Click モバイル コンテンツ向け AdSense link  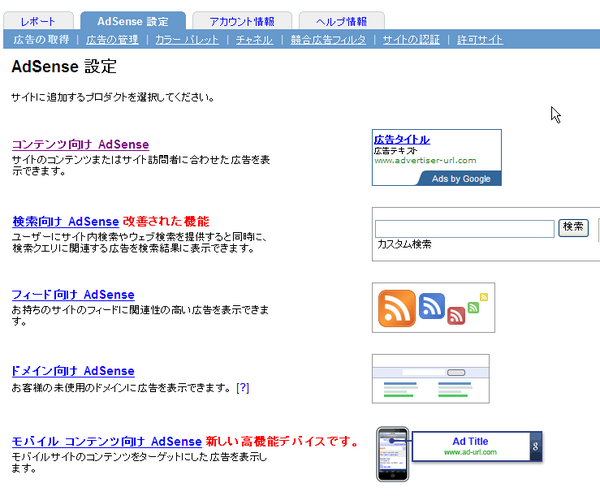point(107,441)
